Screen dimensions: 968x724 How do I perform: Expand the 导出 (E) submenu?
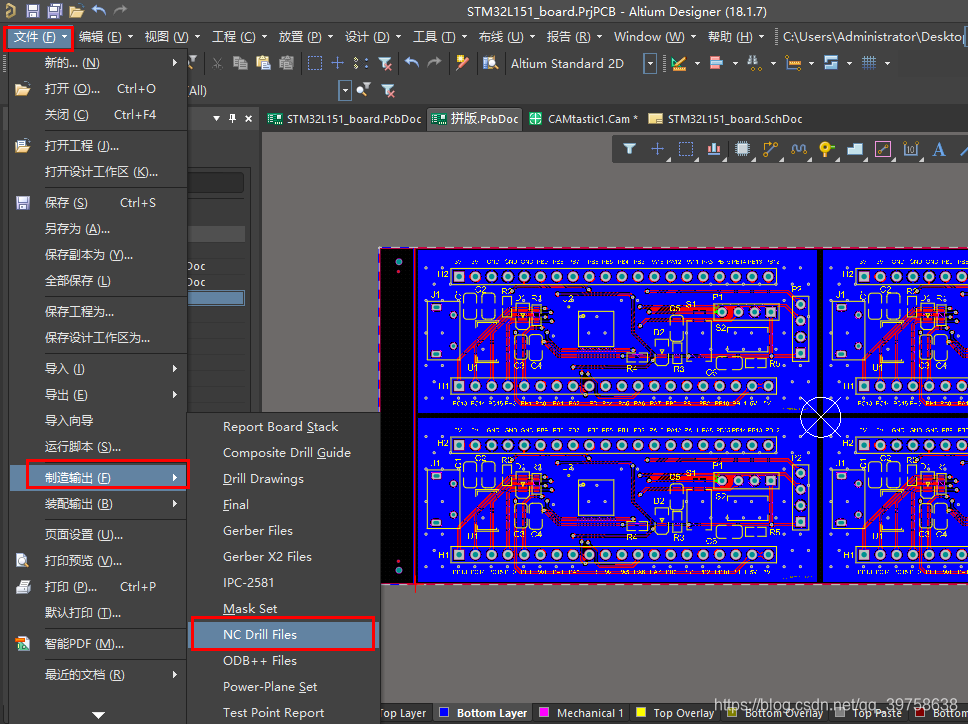click(175, 394)
